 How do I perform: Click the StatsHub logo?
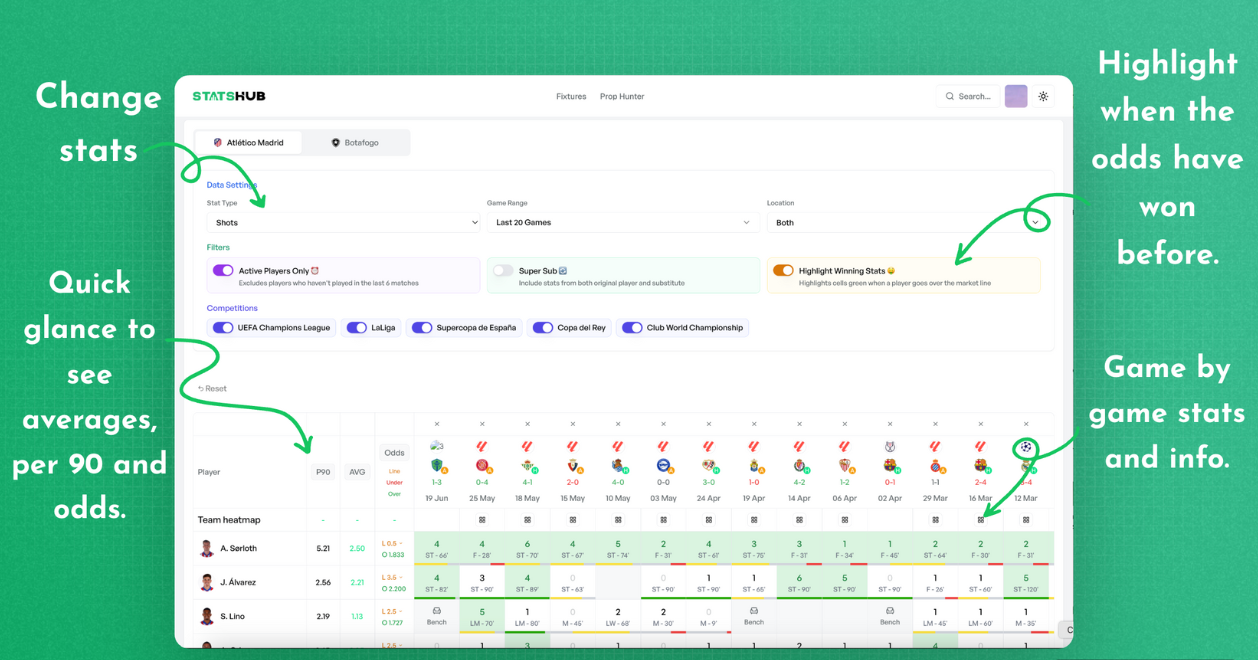pyautogui.click(x=229, y=96)
